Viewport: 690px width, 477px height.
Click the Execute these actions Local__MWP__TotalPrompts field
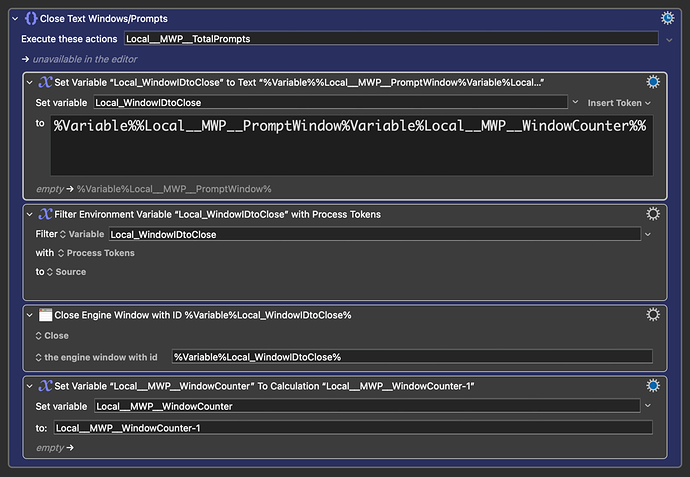tap(391, 38)
